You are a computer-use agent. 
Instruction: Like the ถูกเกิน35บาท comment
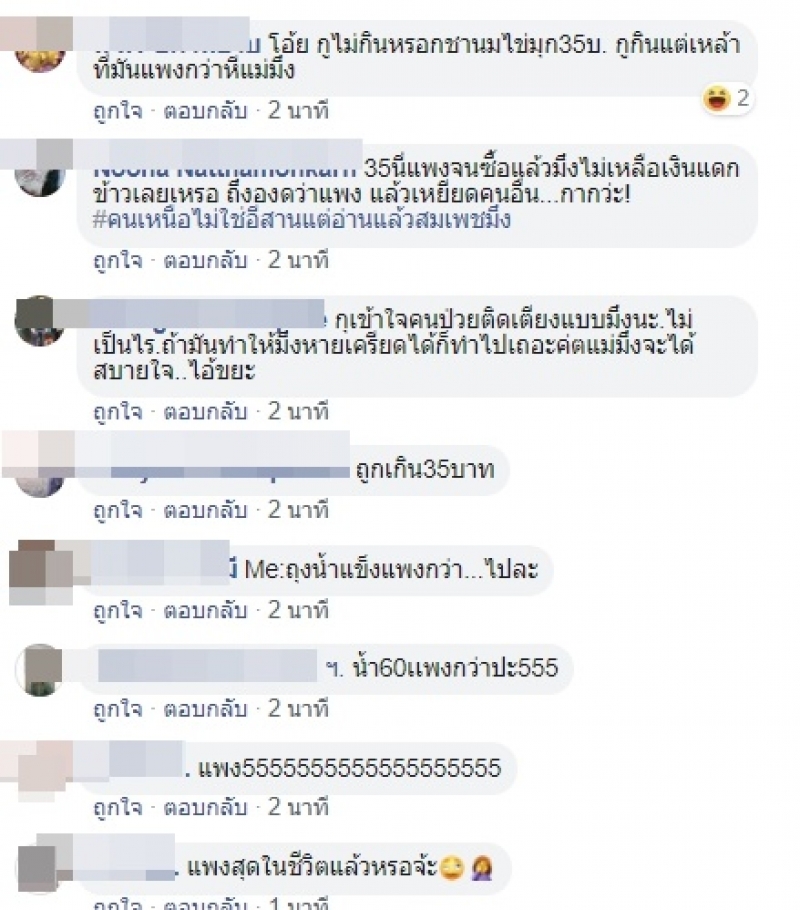click(118, 510)
